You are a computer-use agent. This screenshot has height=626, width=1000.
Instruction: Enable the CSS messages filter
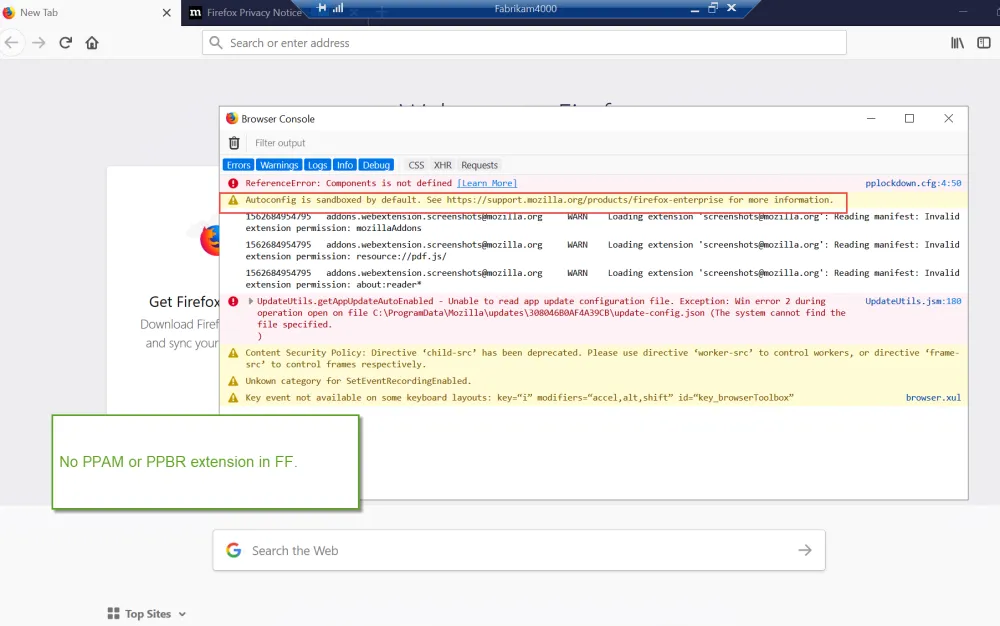pos(416,165)
